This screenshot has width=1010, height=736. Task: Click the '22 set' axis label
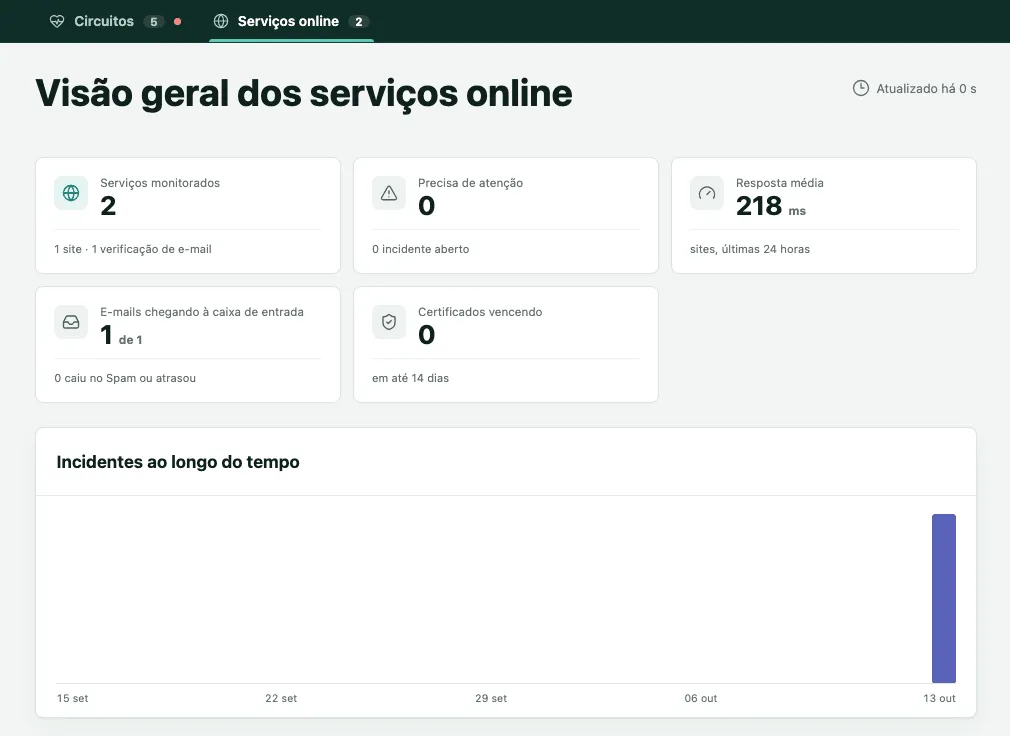[x=281, y=698]
